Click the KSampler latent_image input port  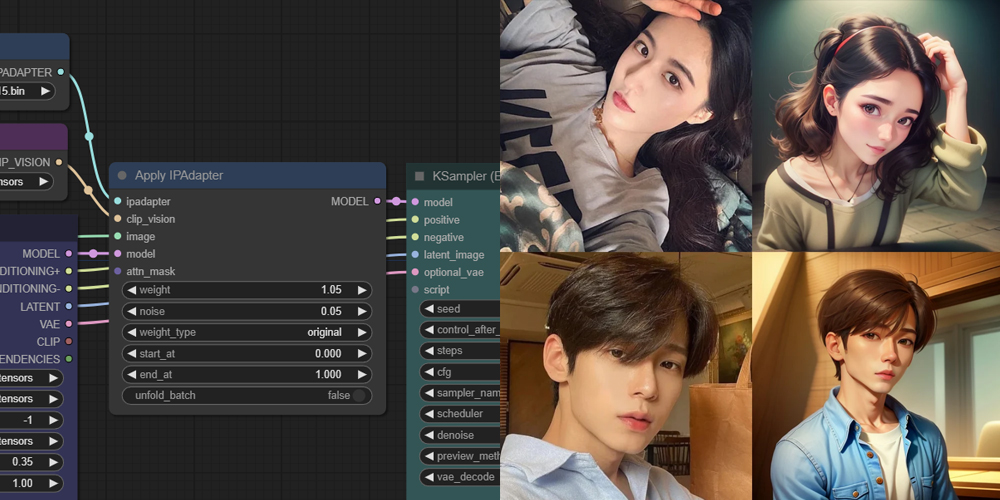point(415,254)
